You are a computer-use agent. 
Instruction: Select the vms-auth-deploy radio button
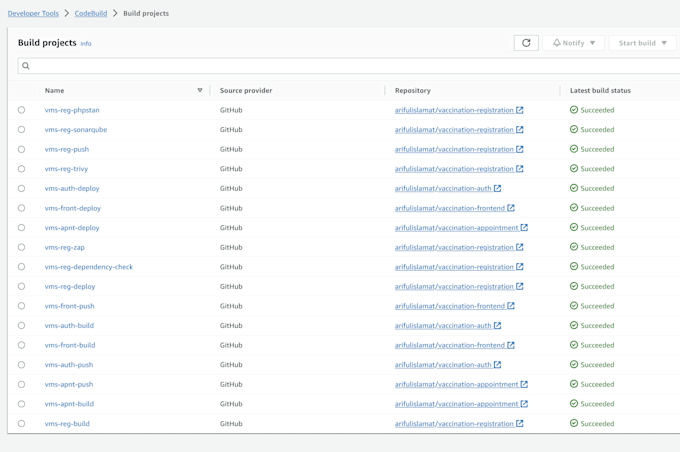point(21,188)
